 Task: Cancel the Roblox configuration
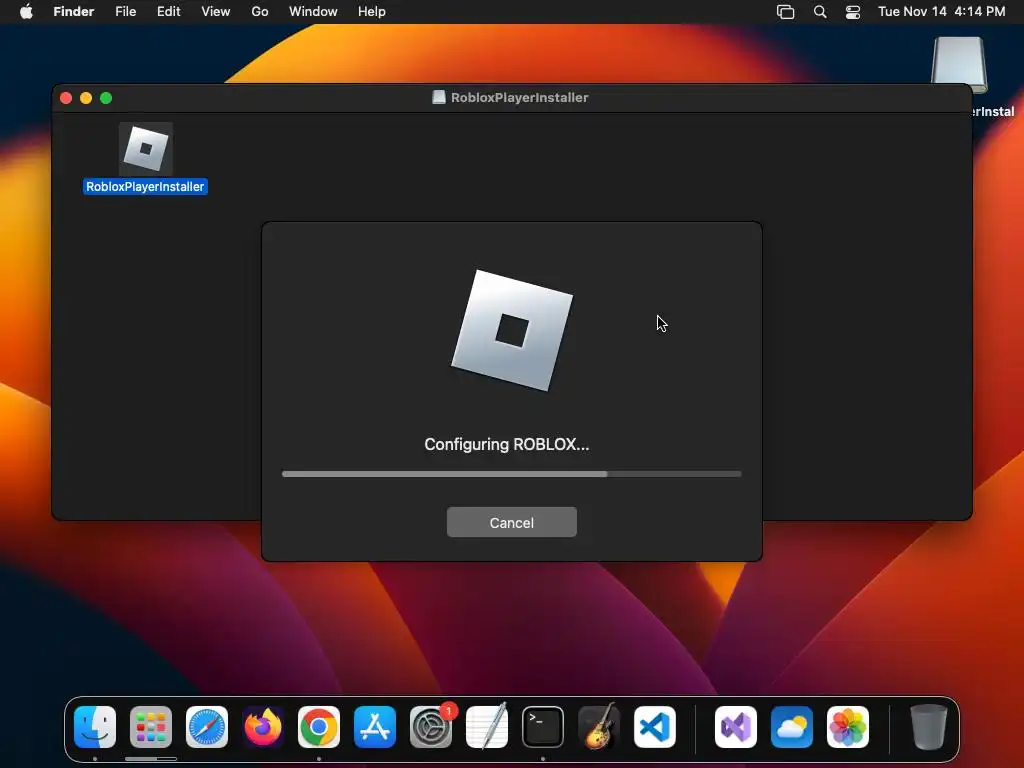[x=511, y=522]
